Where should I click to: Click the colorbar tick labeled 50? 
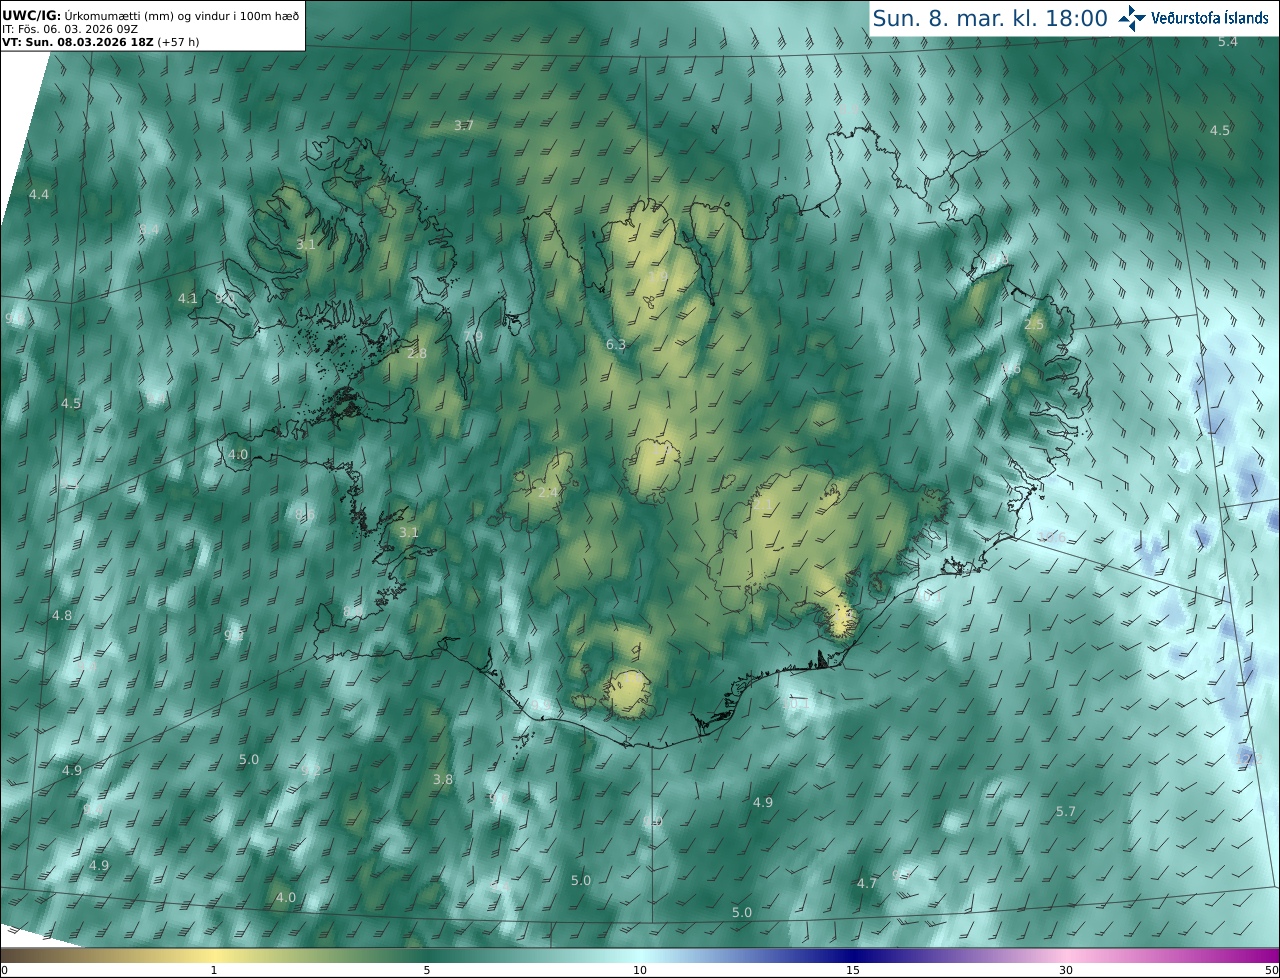(x=1272, y=970)
